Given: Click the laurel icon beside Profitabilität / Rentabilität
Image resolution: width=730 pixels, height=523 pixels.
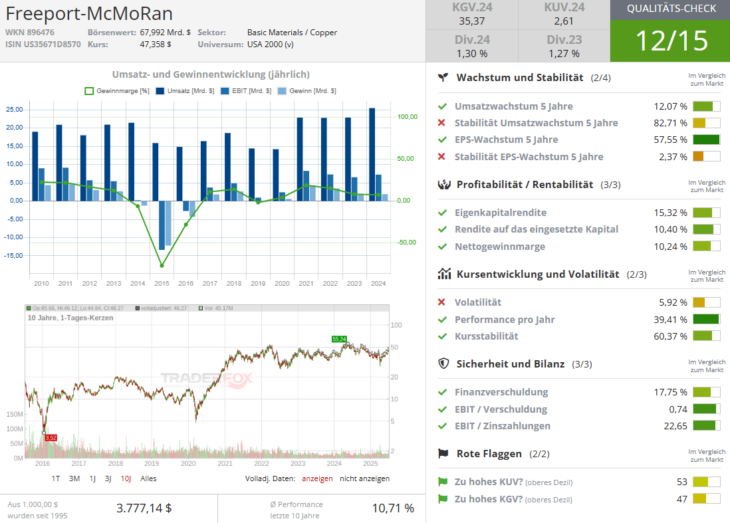Looking at the screenshot, I should 444,184.
